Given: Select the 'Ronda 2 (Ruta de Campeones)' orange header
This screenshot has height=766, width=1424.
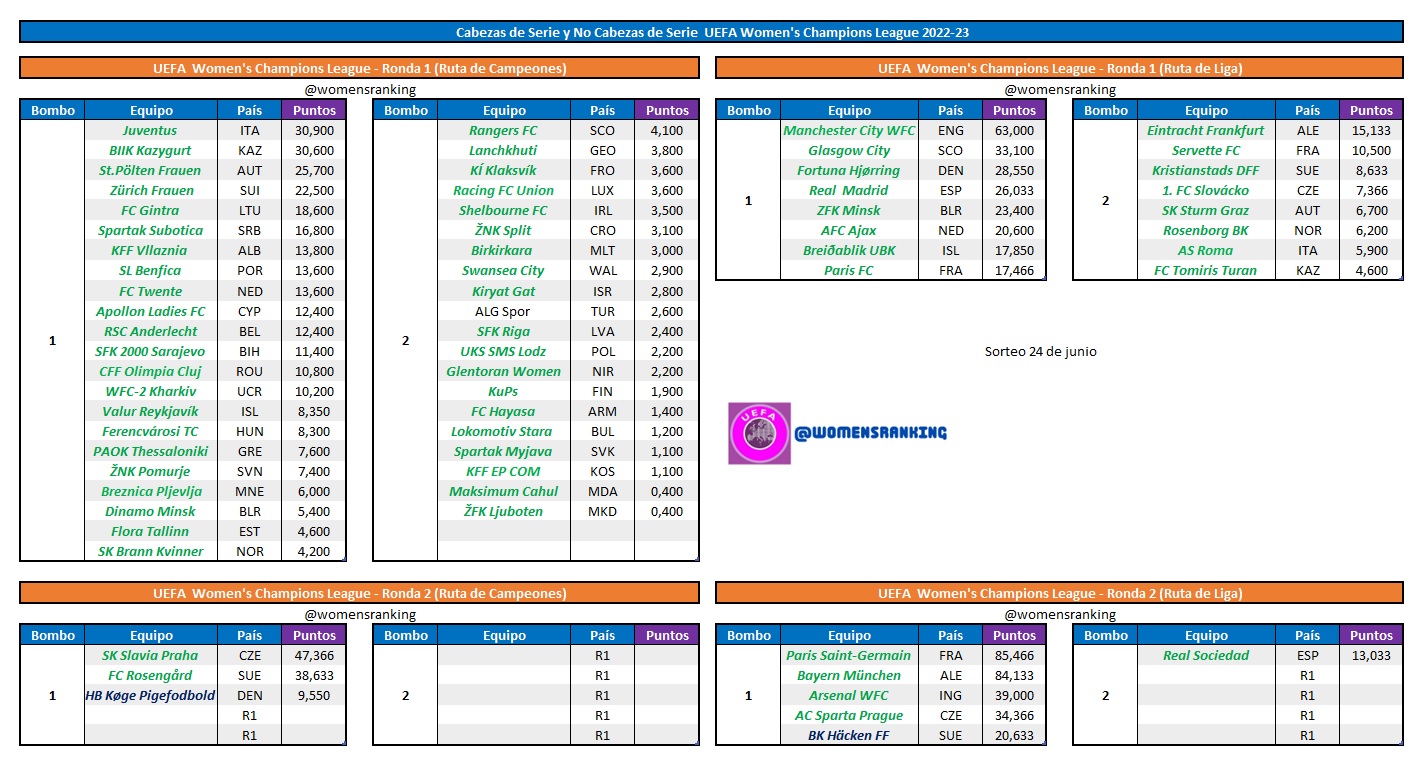Looking at the screenshot, I should 359,593.
